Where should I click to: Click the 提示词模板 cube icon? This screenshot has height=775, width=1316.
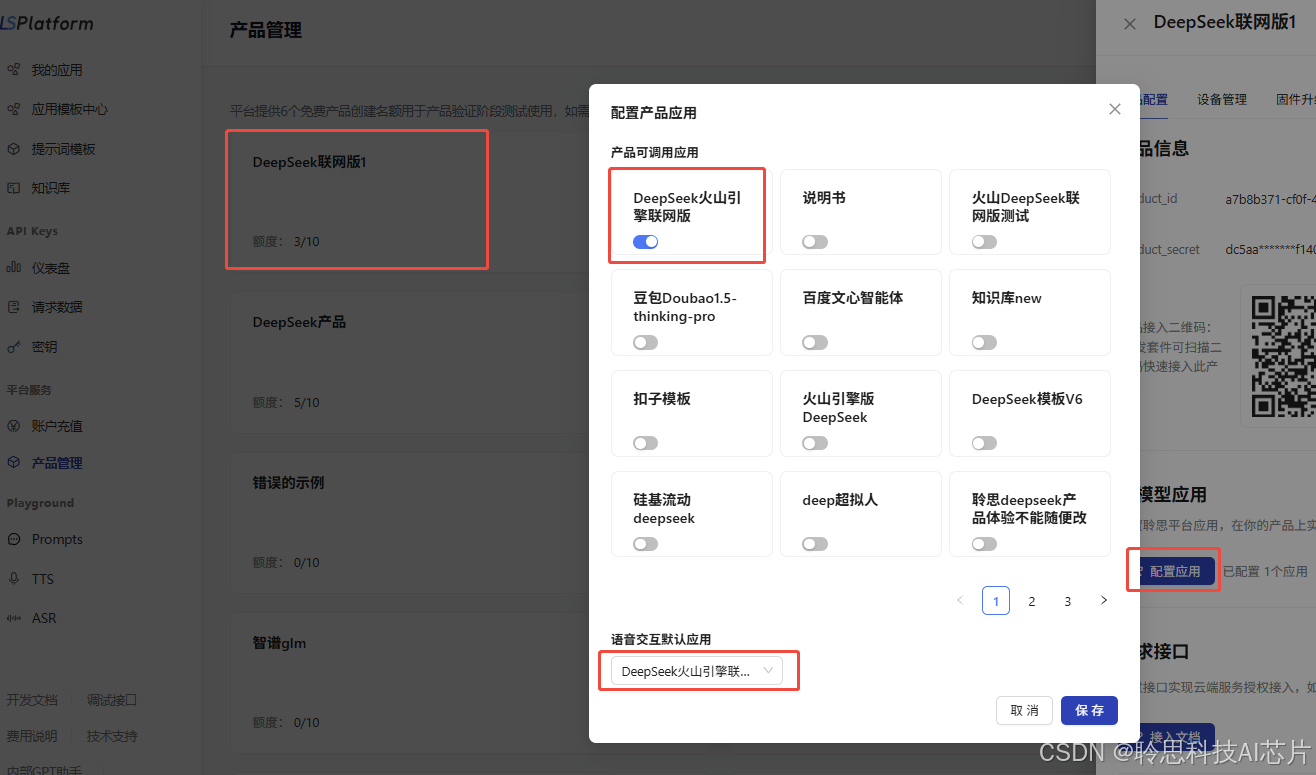pyautogui.click(x=14, y=149)
